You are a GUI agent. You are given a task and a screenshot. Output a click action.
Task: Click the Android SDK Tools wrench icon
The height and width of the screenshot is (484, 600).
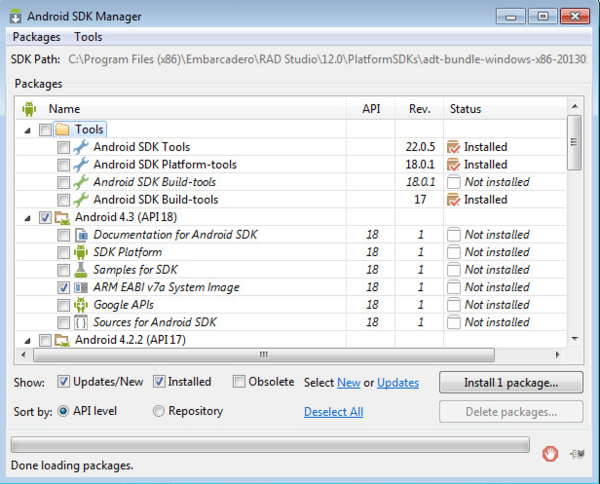(x=81, y=147)
